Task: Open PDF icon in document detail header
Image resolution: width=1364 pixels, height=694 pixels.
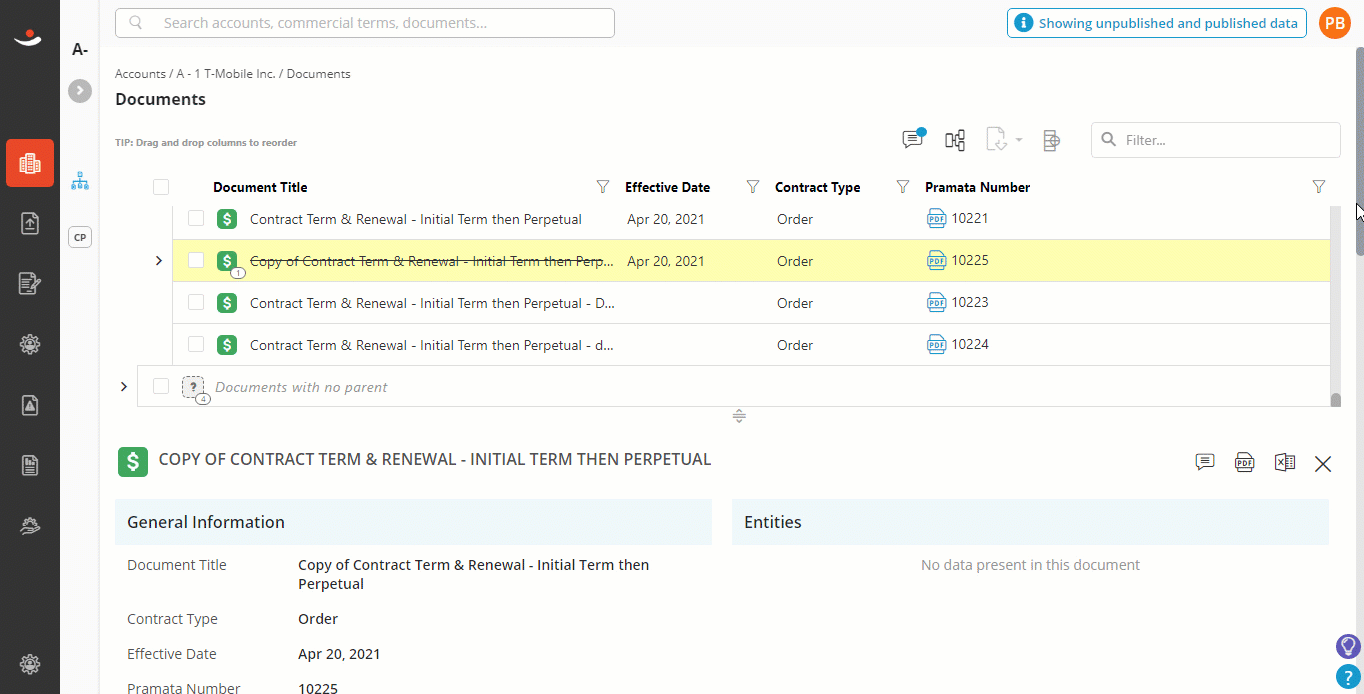Action: tap(1244, 462)
